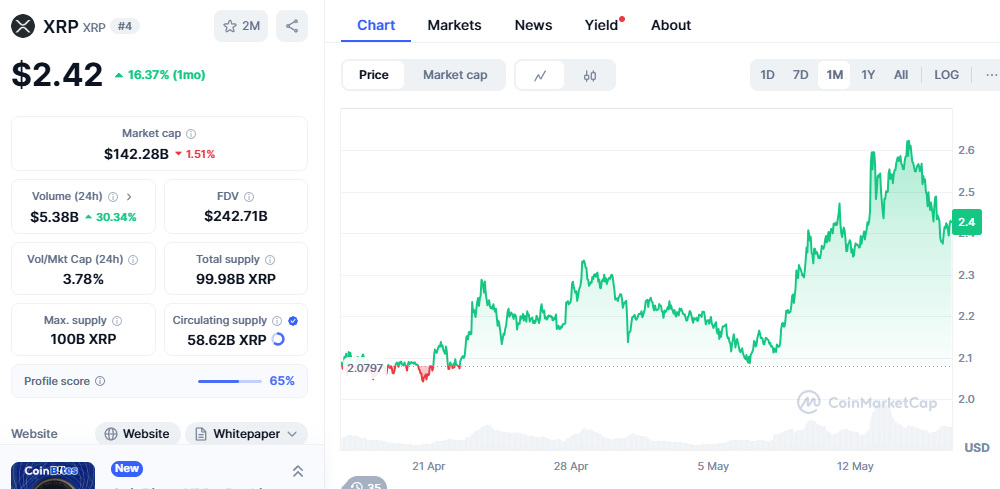Click the $2.42 price text
Screen dimensions: 1000x489
(57, 75)
